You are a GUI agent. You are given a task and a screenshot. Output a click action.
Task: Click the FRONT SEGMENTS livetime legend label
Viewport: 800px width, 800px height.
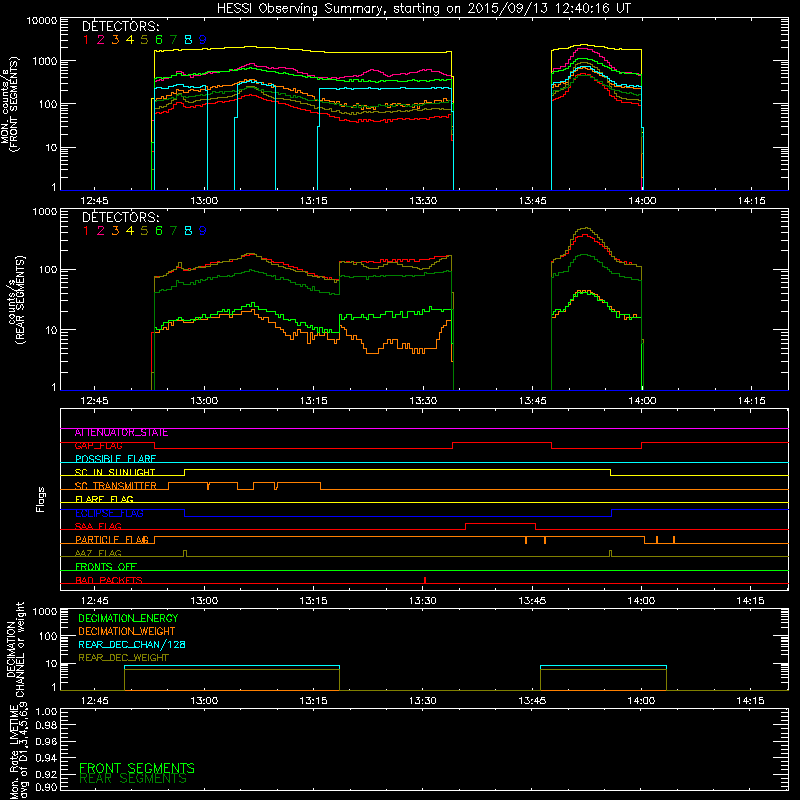137,768
